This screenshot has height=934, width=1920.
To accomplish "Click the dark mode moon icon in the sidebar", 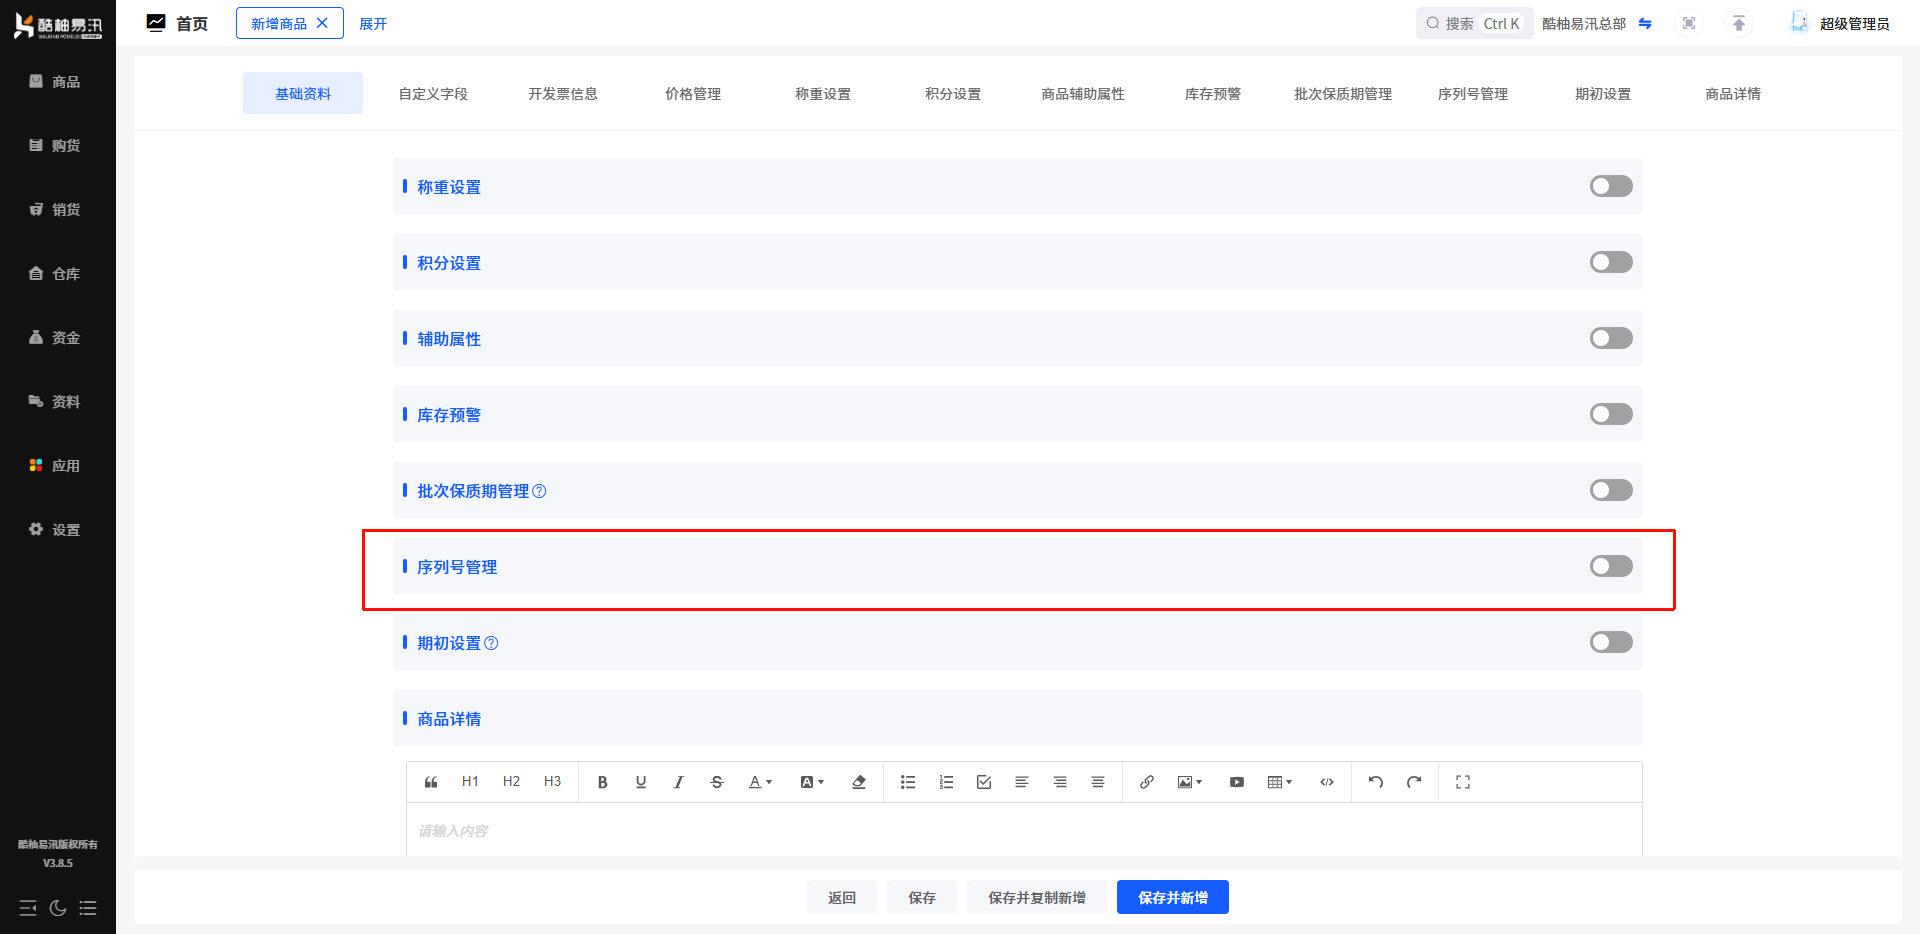I will click(58, 908).
